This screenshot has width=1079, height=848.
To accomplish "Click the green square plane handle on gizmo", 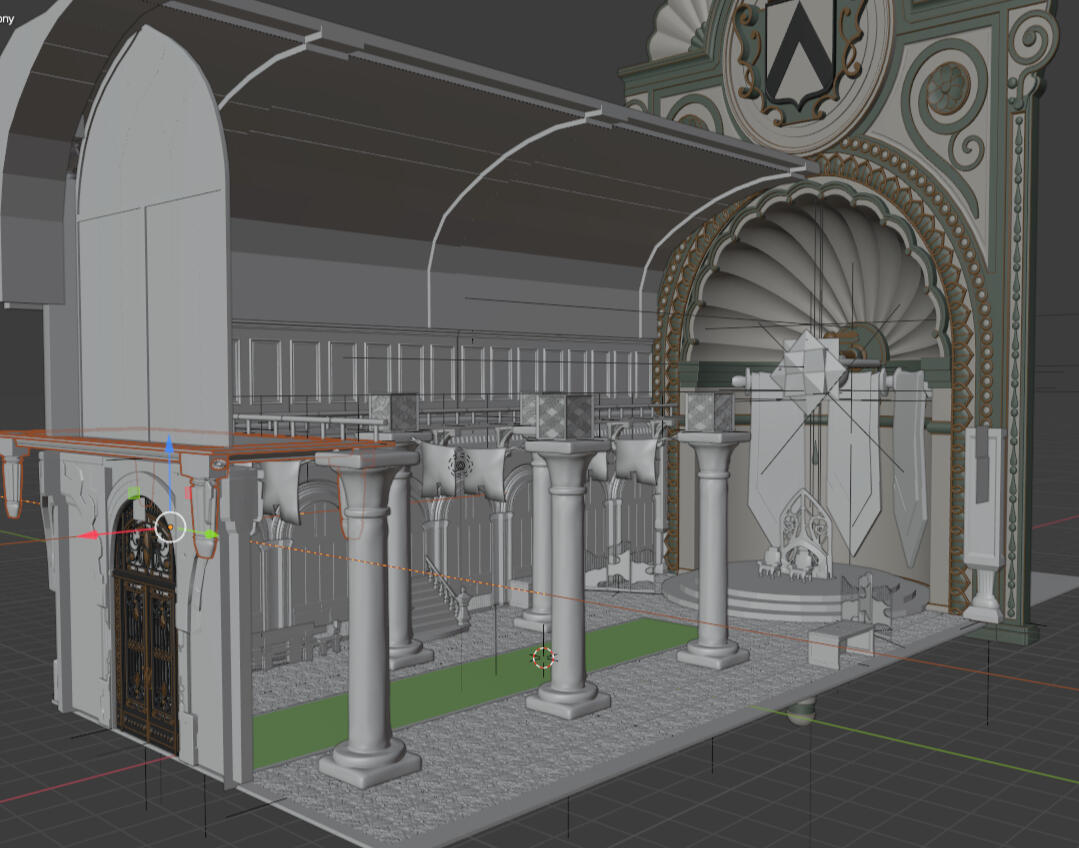I will pyautogui.click(x=134, y=493).
